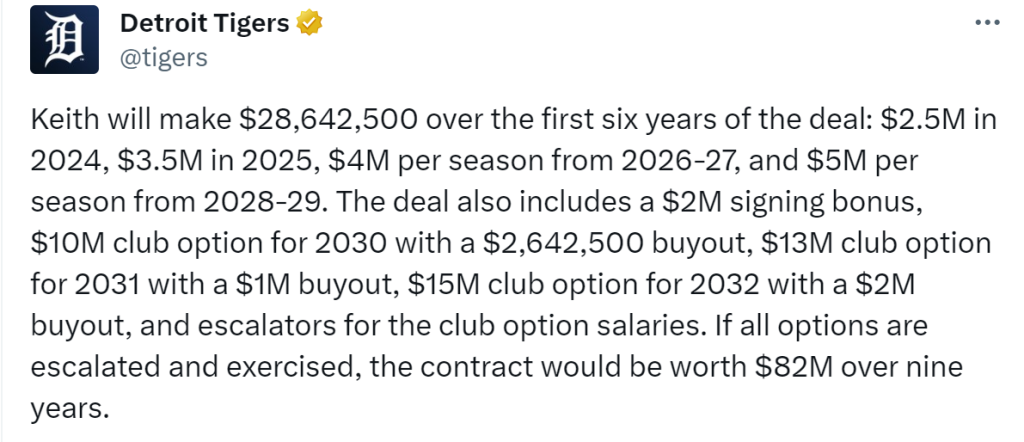1024x442 pixels.
Task: Click the Detroit Tigers display name
Action: [x=204, y=24]
